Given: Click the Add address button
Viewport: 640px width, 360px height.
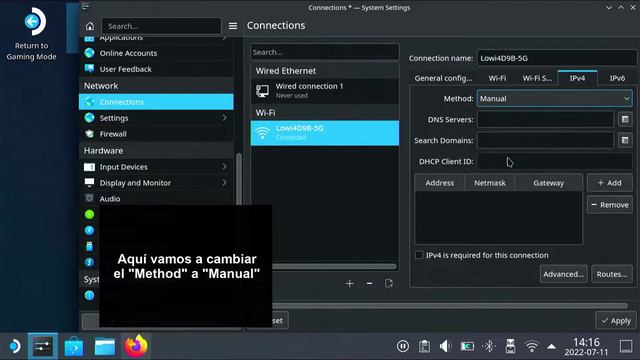Looking at the screenshot, I should point(610,183).
